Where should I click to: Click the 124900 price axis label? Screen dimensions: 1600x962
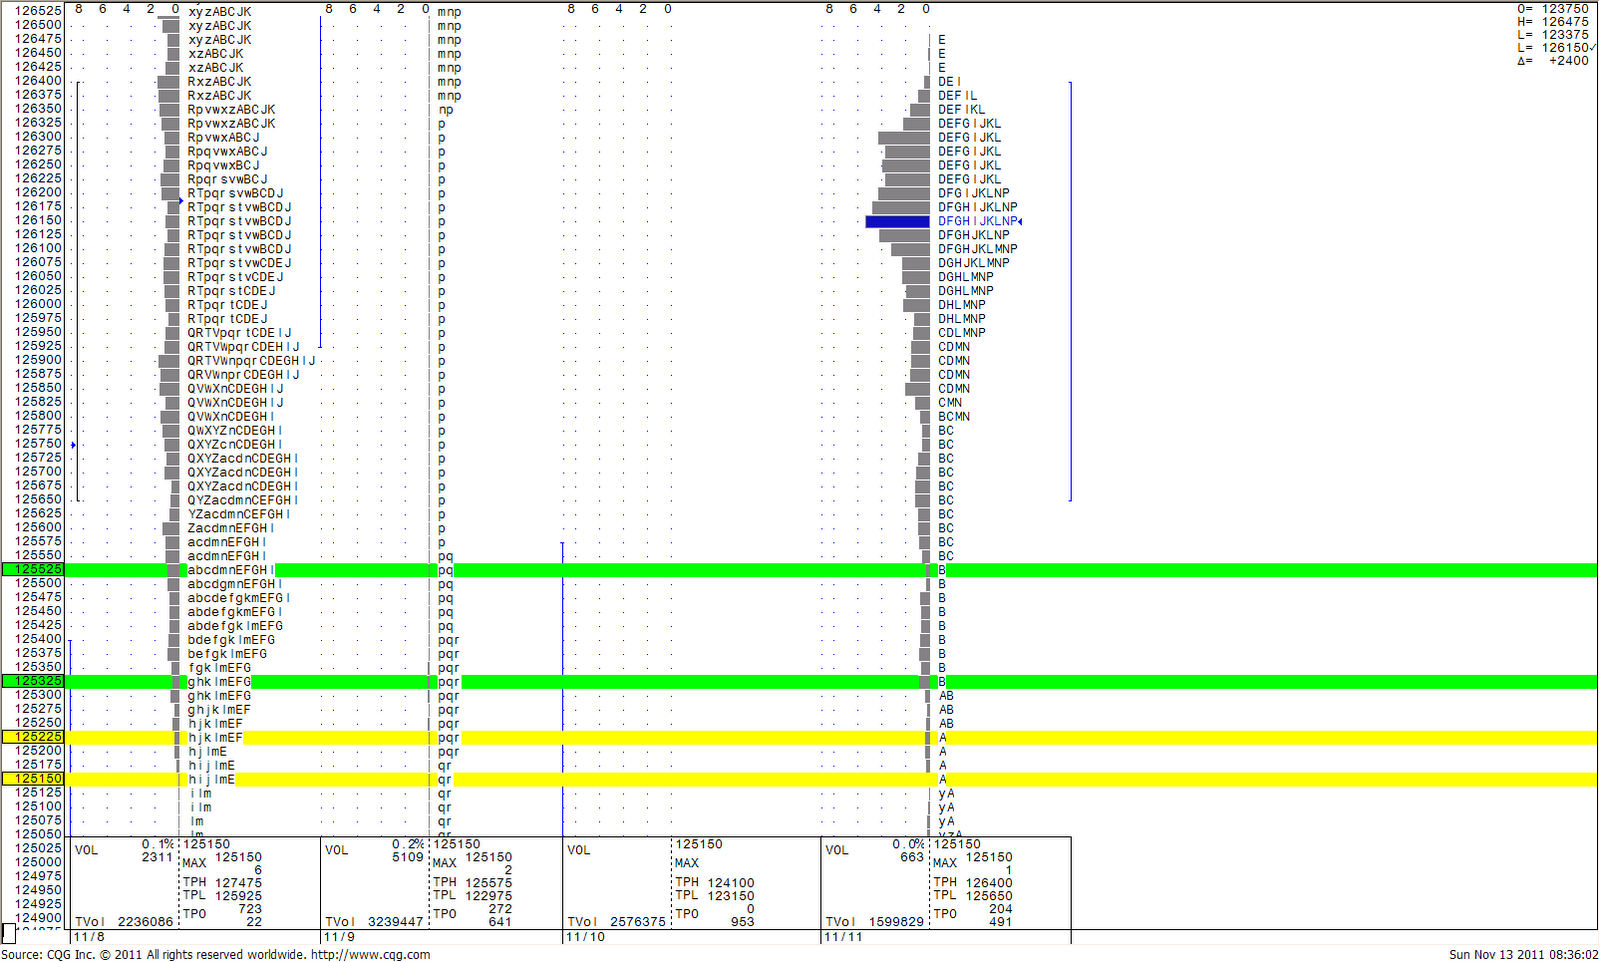click(38, 918)
